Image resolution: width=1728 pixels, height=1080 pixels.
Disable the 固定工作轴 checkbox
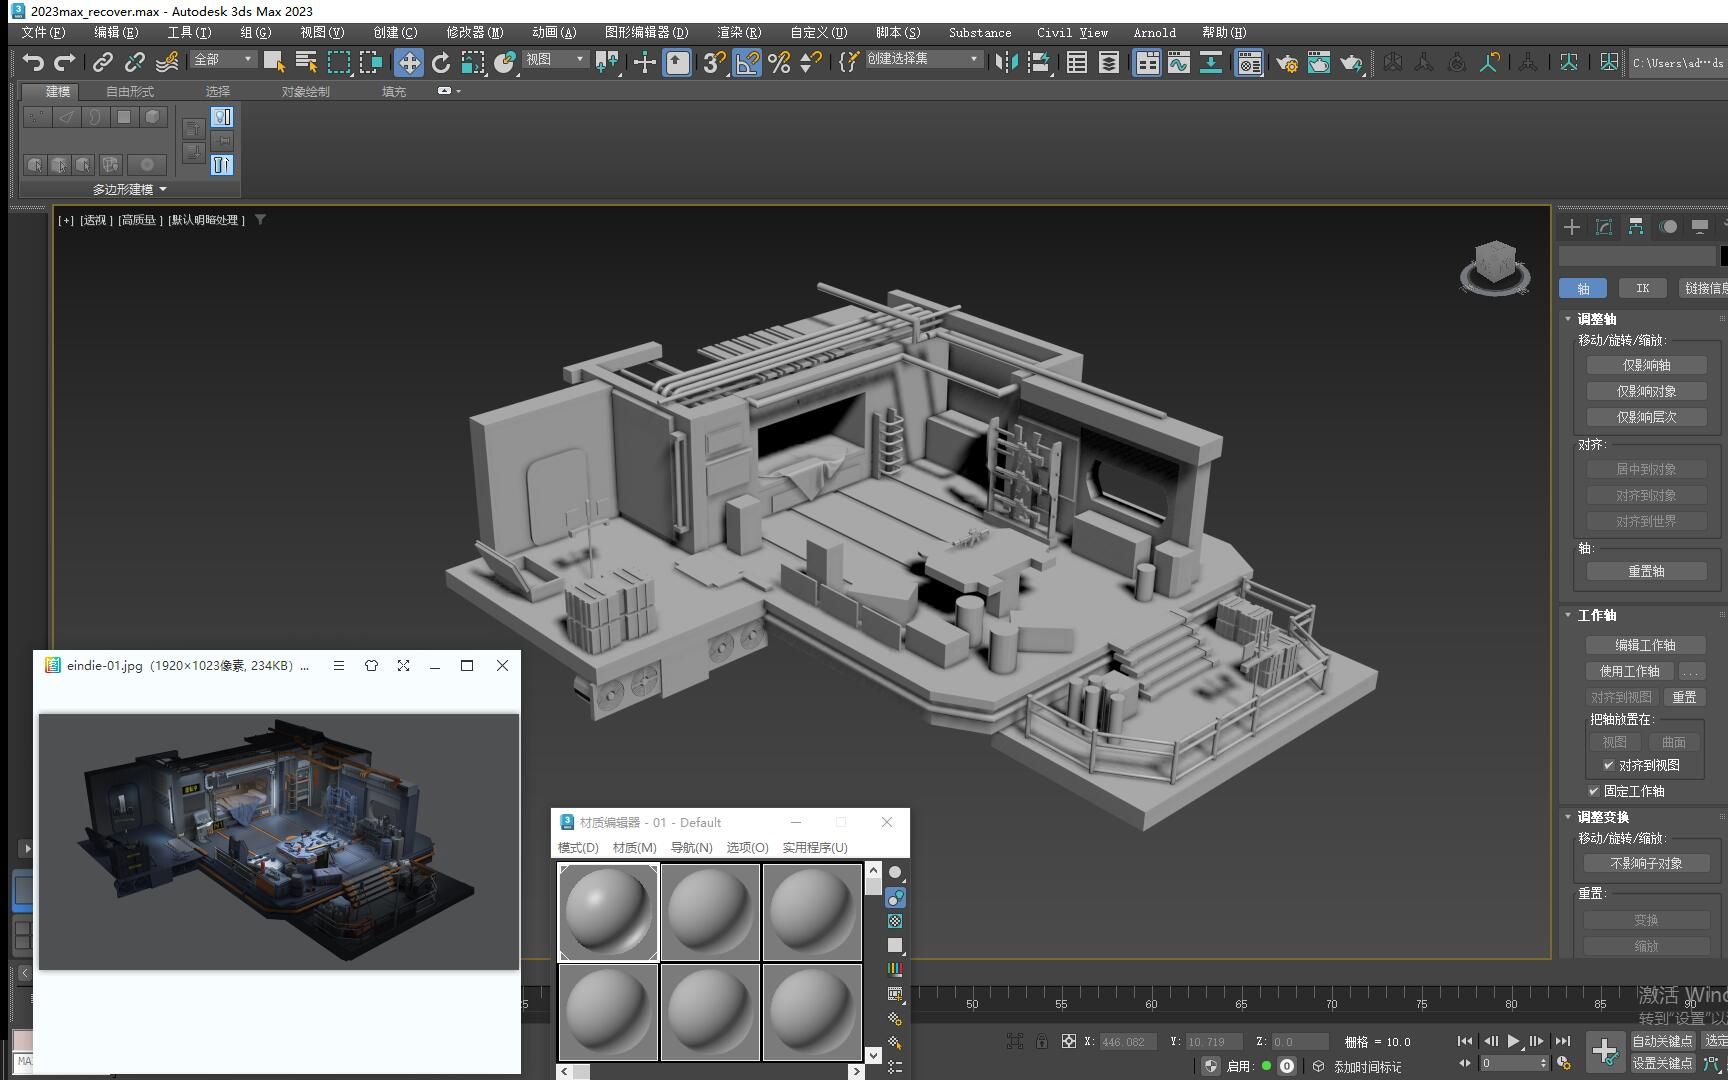[x=1594, y=791]
